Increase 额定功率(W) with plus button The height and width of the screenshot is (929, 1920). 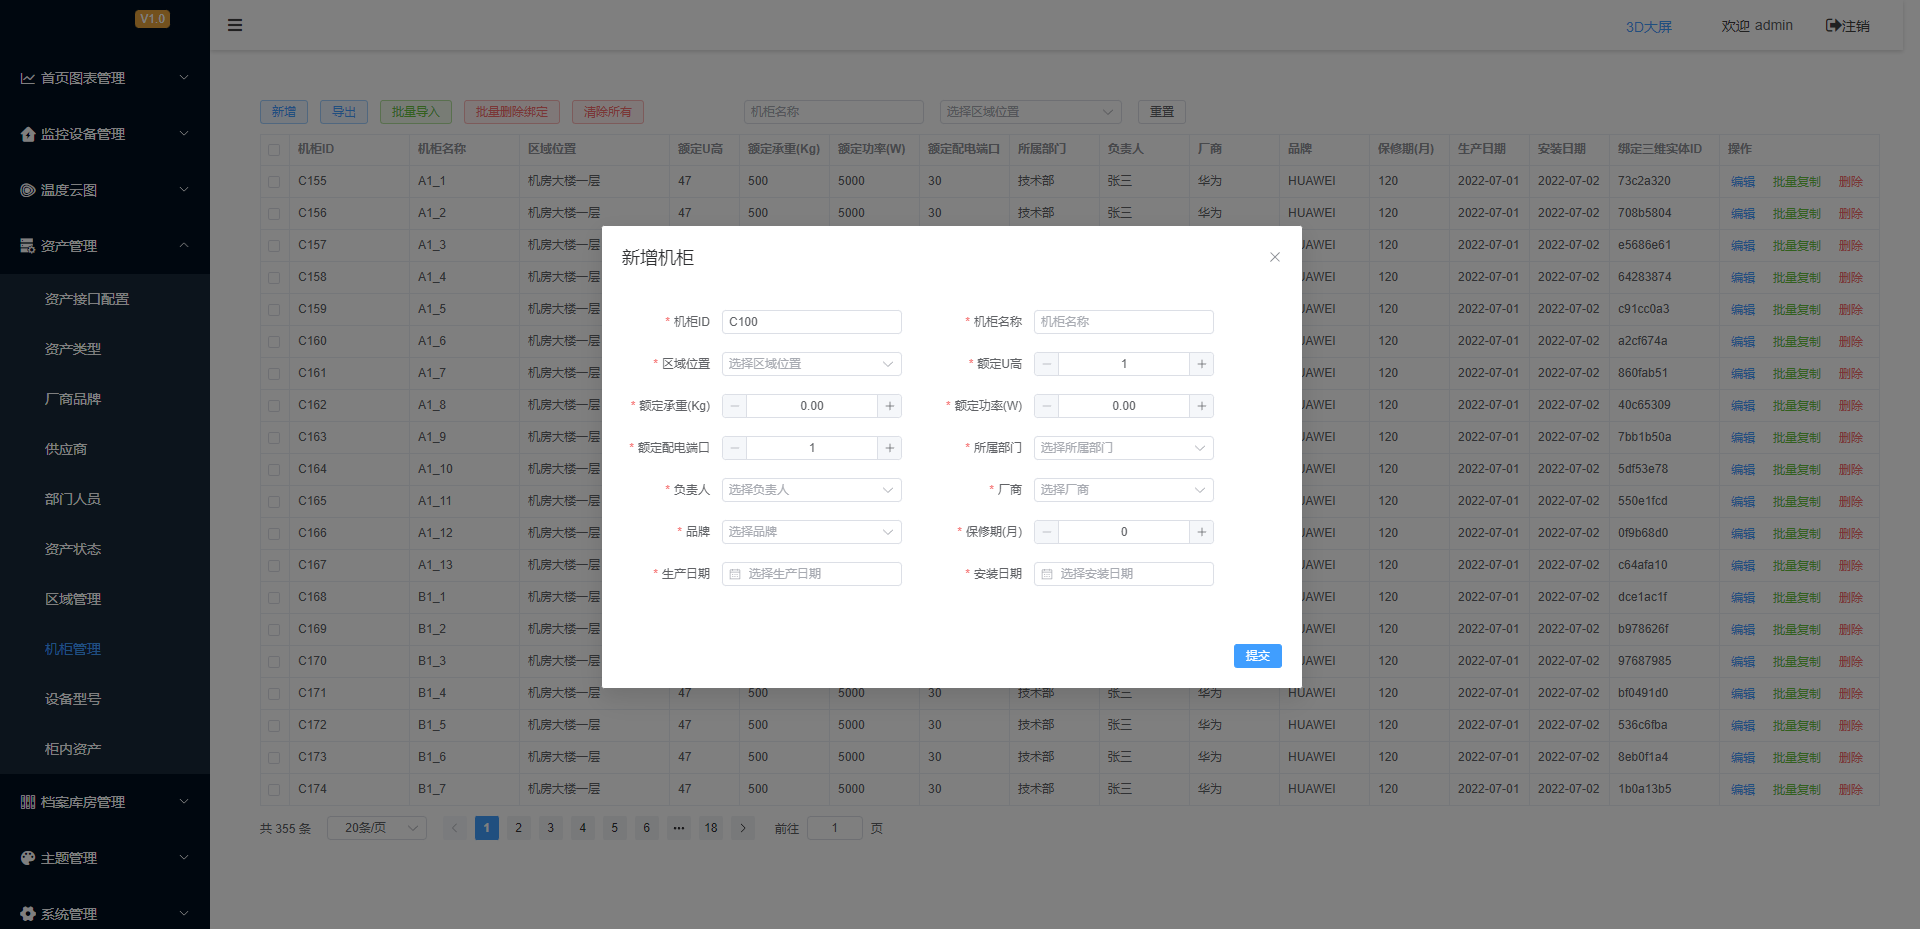1202,406
